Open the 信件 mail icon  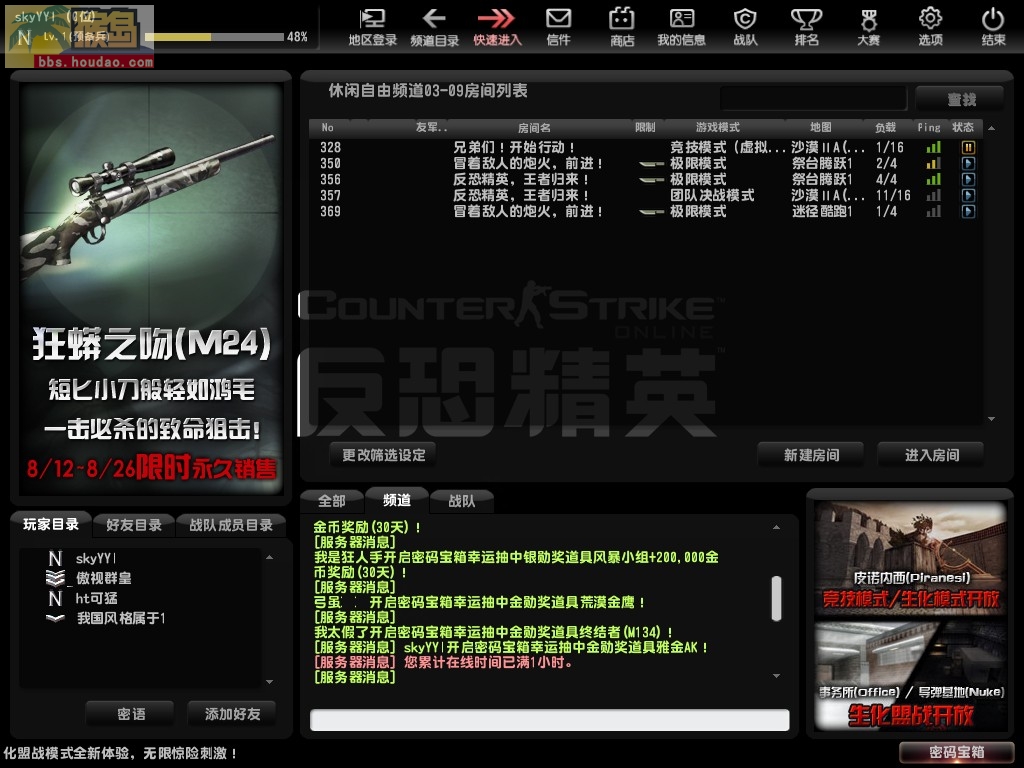pos(558,27)
